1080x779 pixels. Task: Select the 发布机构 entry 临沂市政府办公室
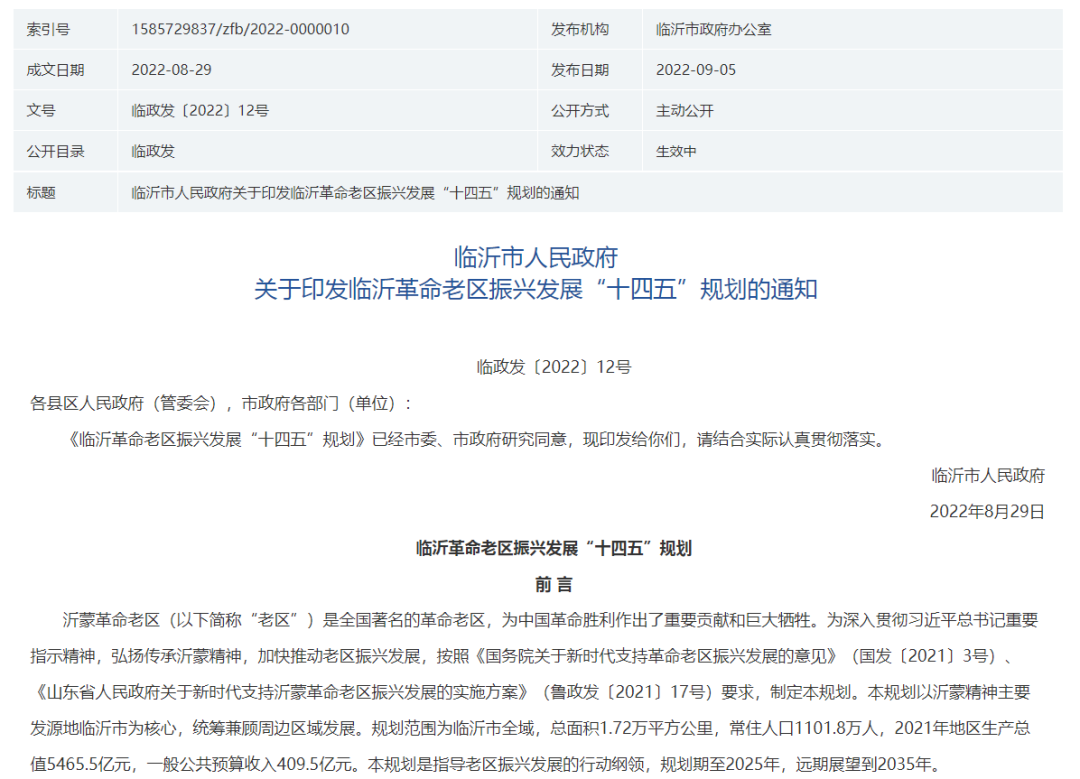click(x=716, y=29)
